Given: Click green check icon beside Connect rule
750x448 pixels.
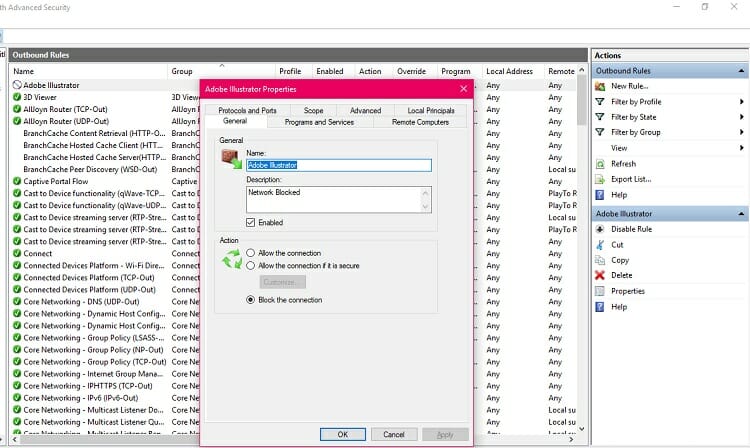Looking at the screenshot, I should pyautogui.click(x=17, y=253).
